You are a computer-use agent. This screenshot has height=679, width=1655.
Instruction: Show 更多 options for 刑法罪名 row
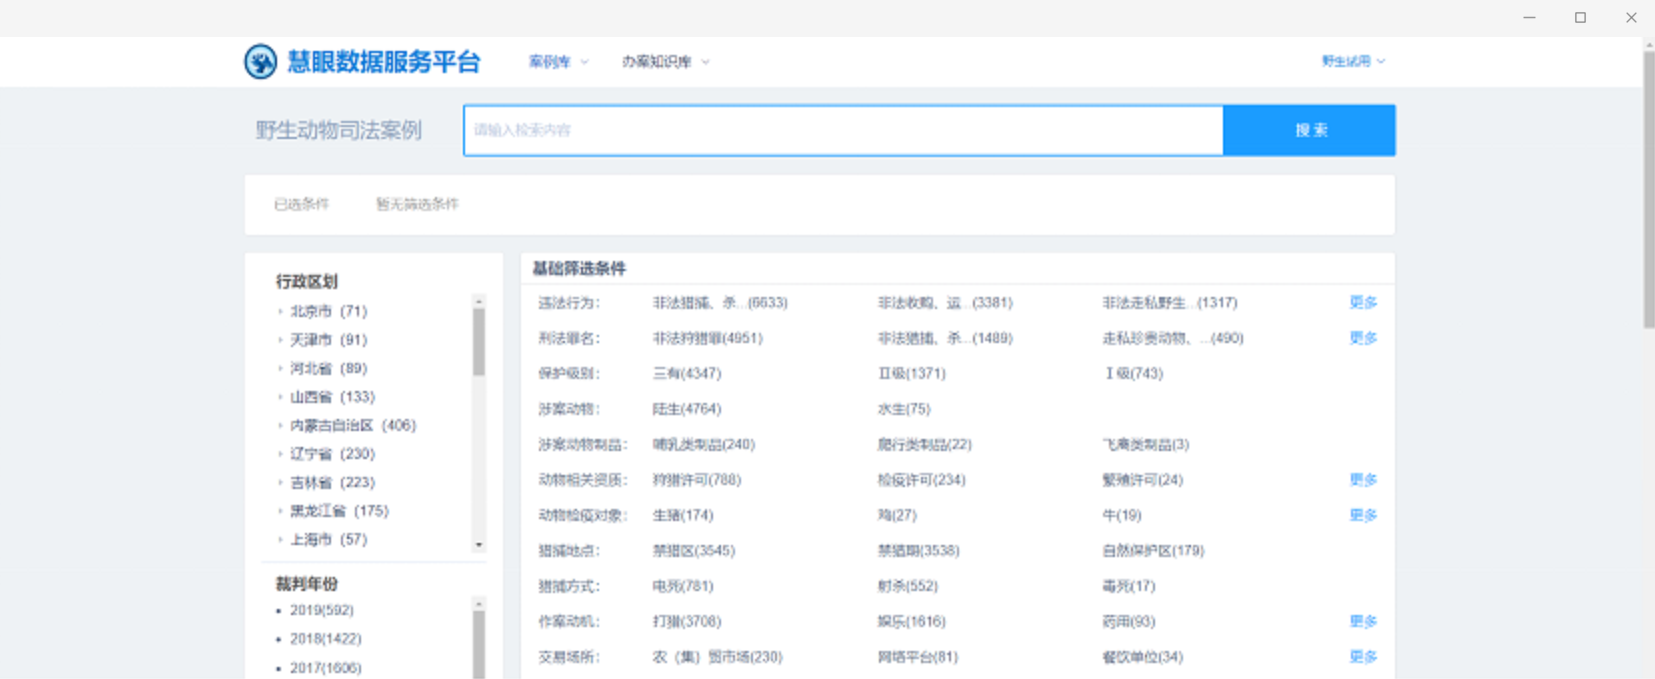tap(1363, 338)
